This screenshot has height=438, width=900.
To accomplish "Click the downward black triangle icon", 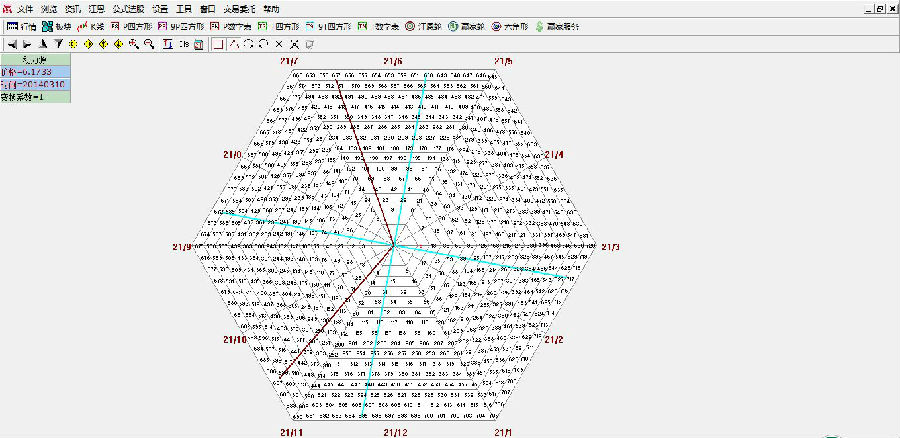I will tap(58, 44).
